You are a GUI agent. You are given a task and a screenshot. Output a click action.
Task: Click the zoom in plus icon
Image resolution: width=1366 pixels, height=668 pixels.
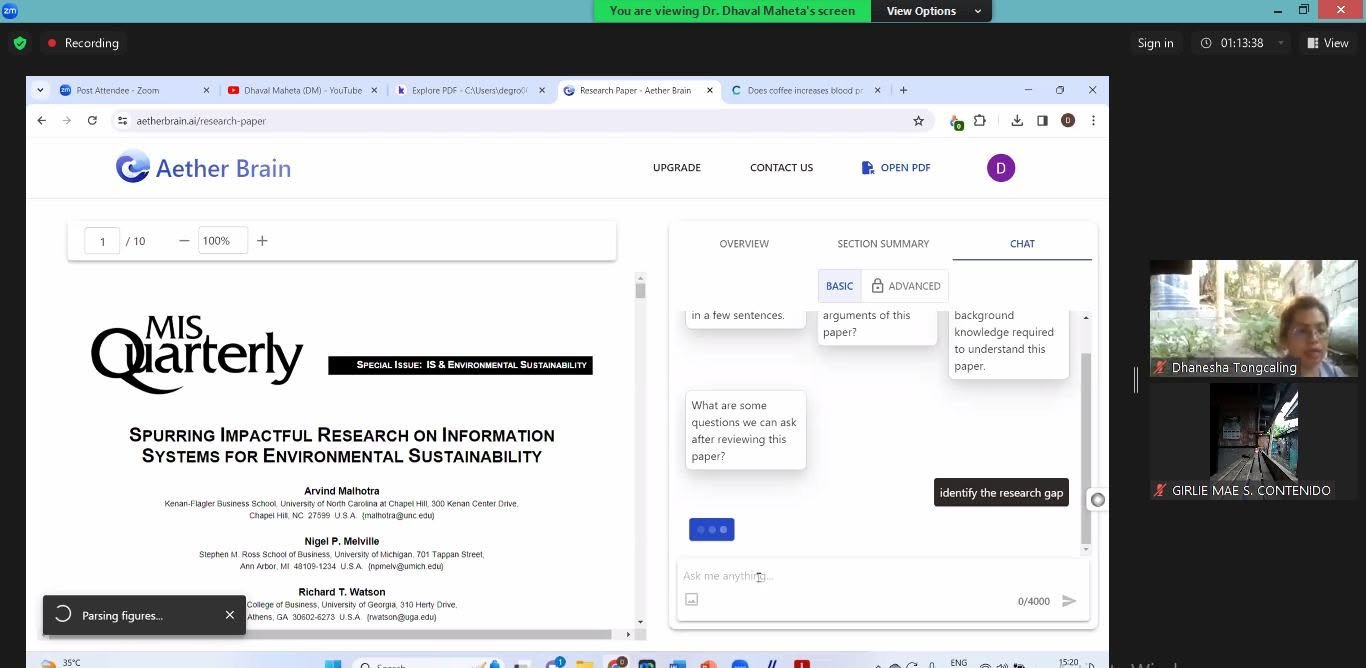[262, 241]
